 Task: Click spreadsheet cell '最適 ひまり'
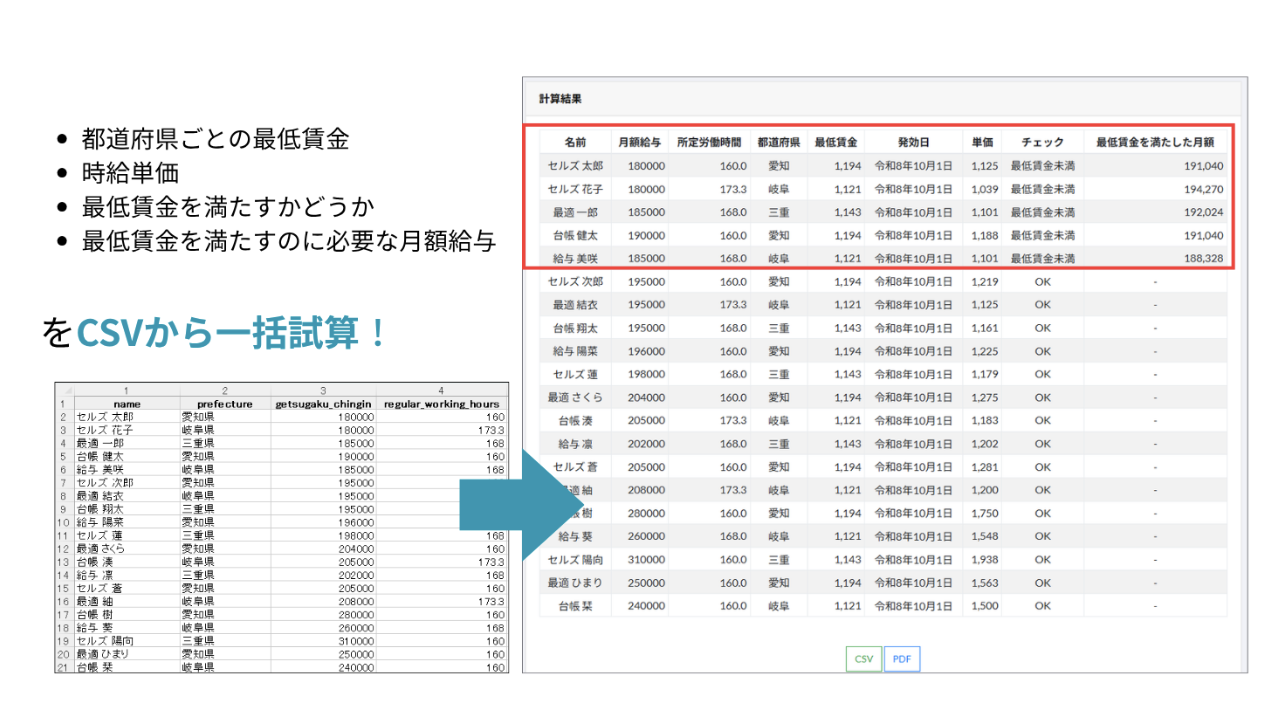pos(127,653)
